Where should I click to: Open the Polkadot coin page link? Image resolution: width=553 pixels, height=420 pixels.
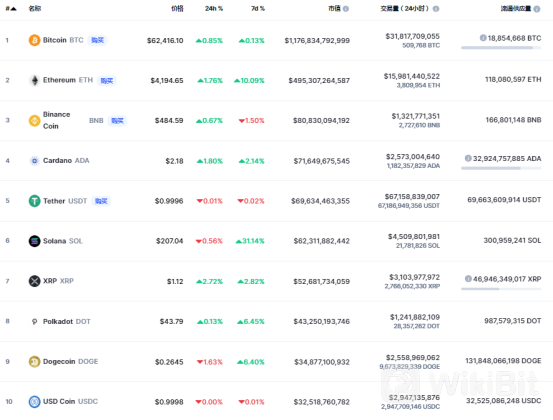[x=58, y=321]
